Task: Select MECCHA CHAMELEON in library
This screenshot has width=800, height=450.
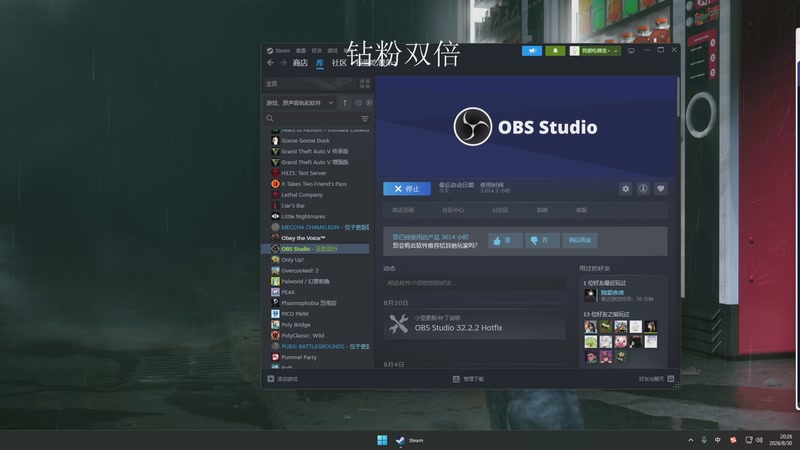Action: tap(318, 228)
